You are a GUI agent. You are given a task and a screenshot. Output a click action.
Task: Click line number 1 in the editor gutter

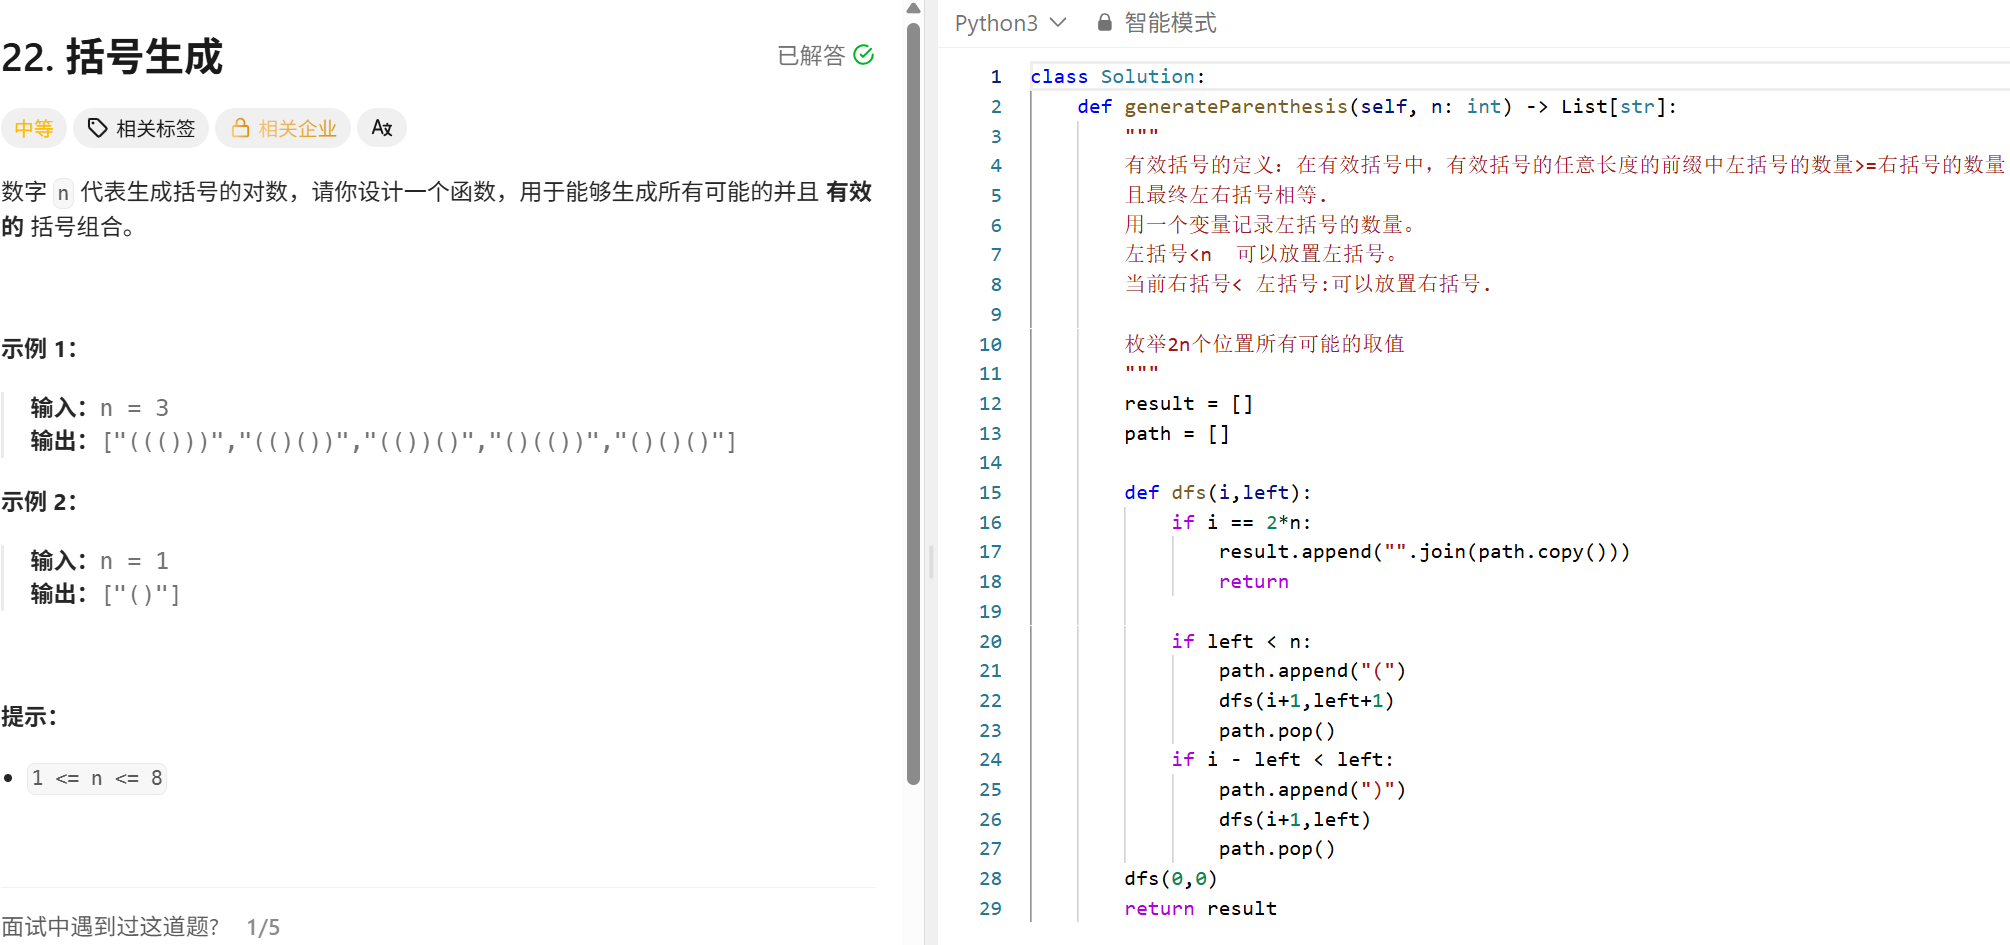click(x=996, y=77)
